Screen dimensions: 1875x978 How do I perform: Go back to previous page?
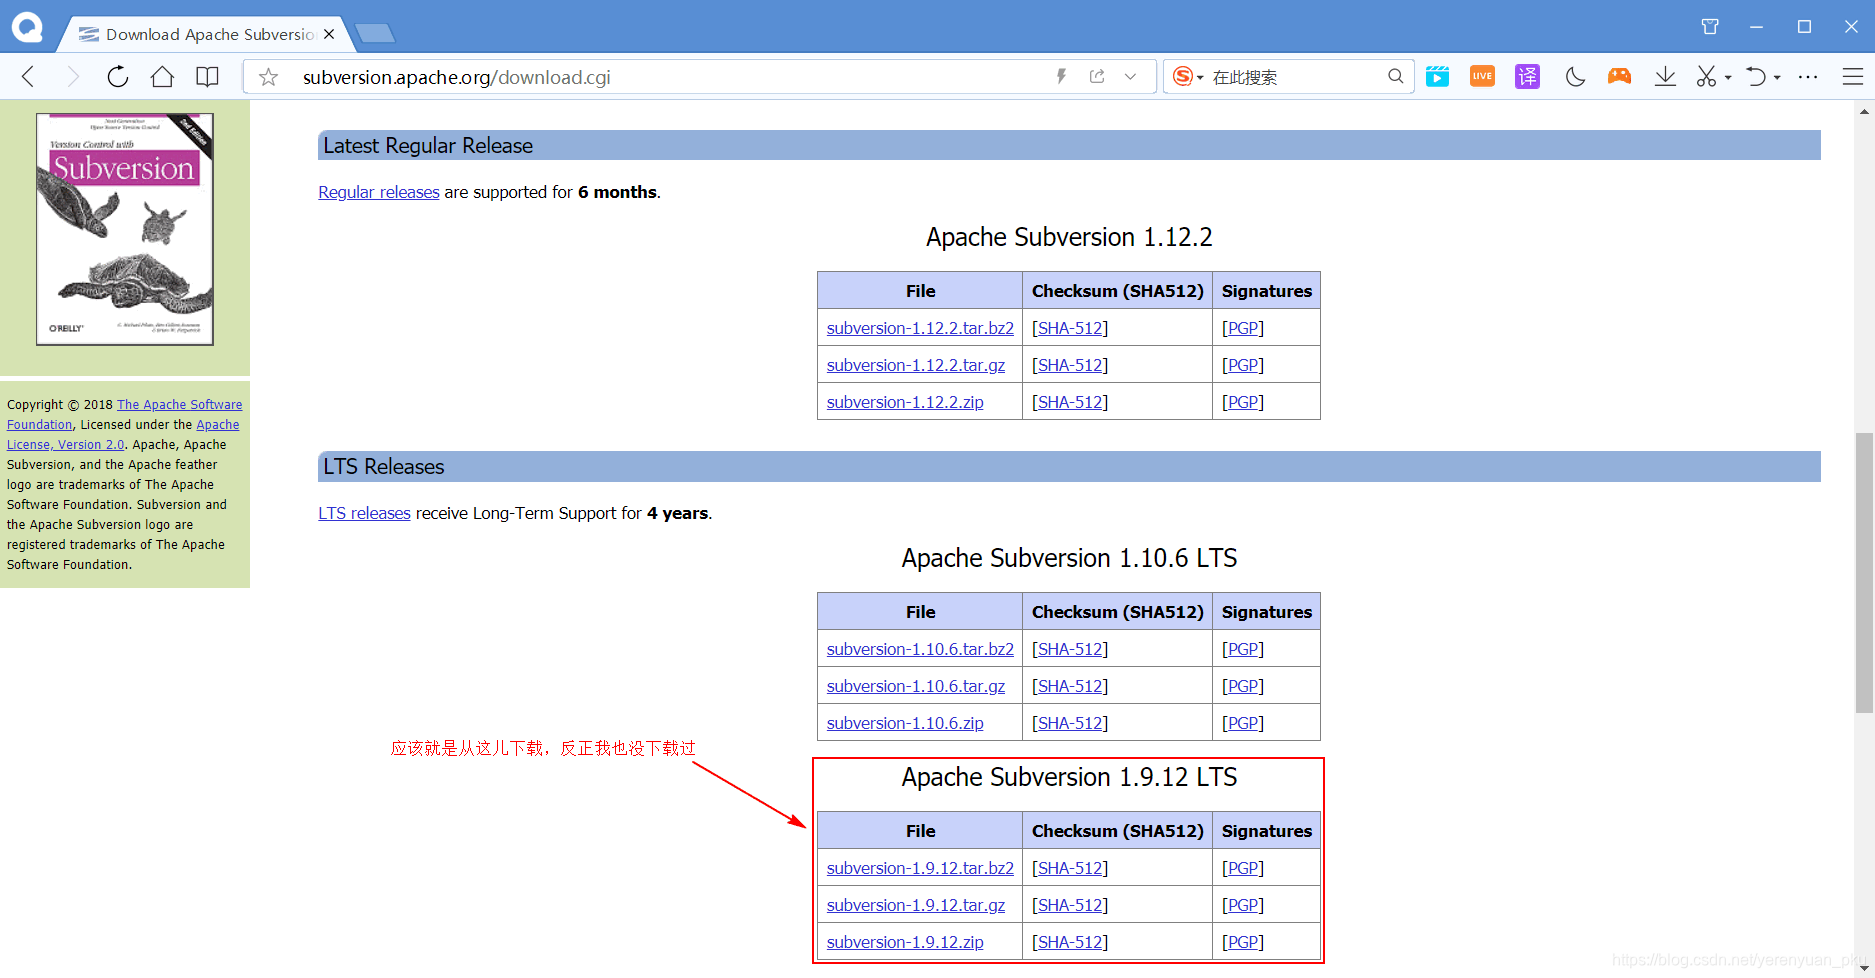click(x=28, y=77)
